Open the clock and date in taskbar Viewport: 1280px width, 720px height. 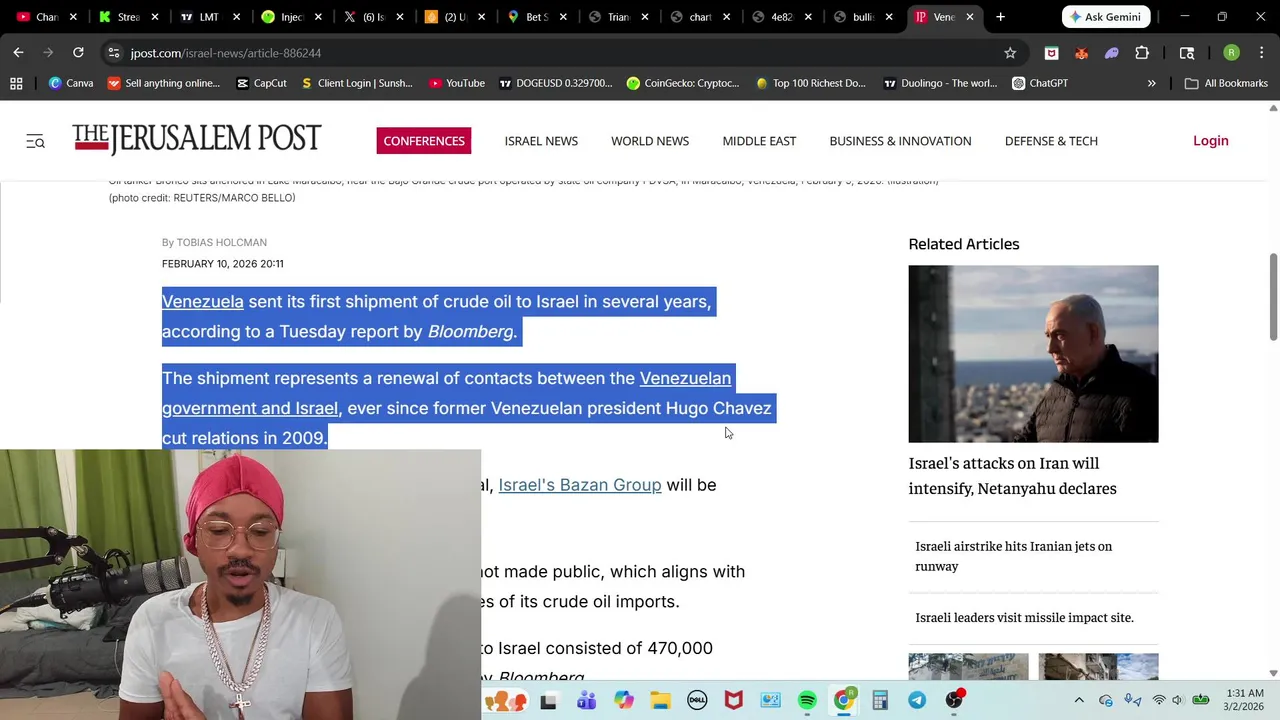(1245, 700)
